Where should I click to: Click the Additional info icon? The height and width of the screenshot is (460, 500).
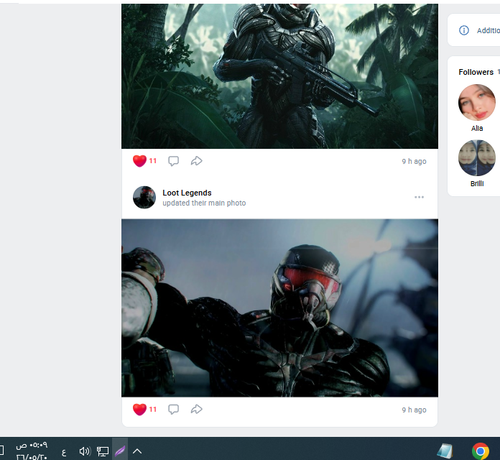[x=464, y=30]
